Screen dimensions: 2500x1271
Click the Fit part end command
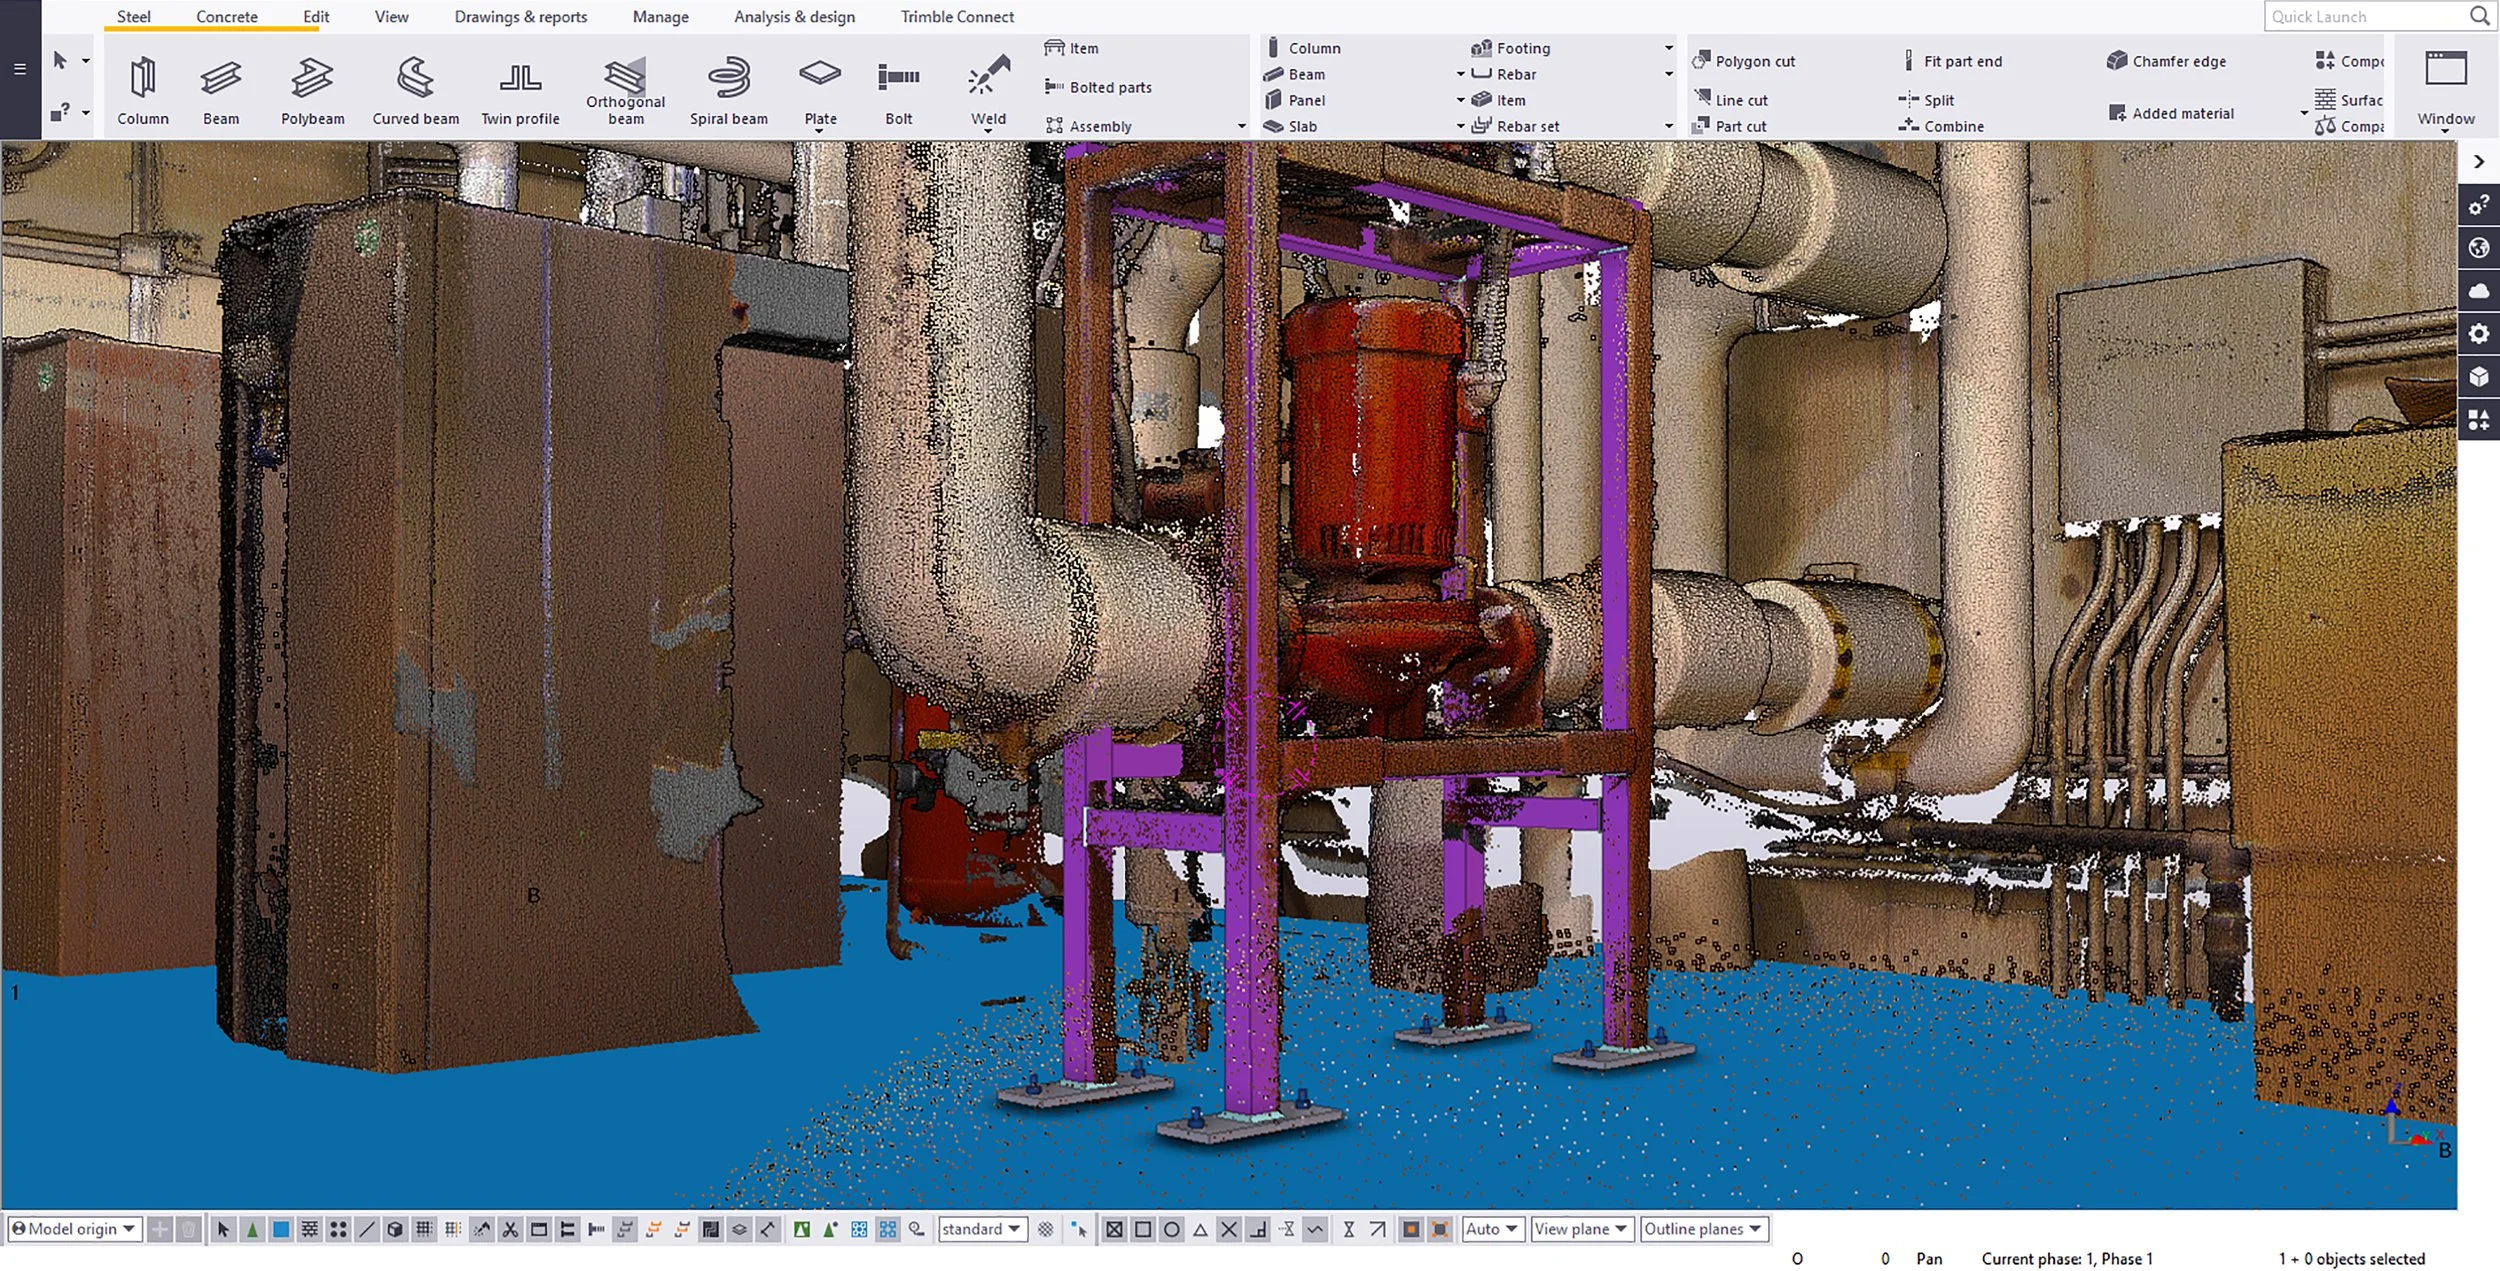click(x=1961, y=60)
